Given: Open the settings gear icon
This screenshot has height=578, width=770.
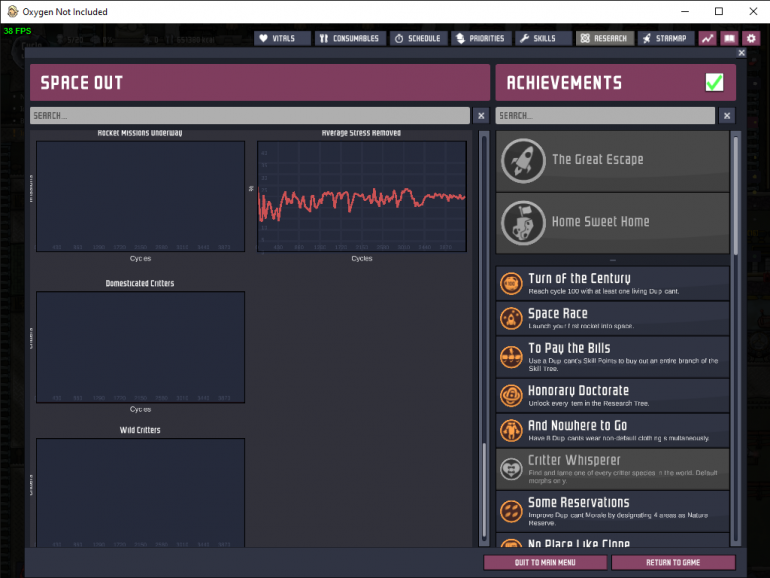Looking at the screenshot, I should coord(751,38).
